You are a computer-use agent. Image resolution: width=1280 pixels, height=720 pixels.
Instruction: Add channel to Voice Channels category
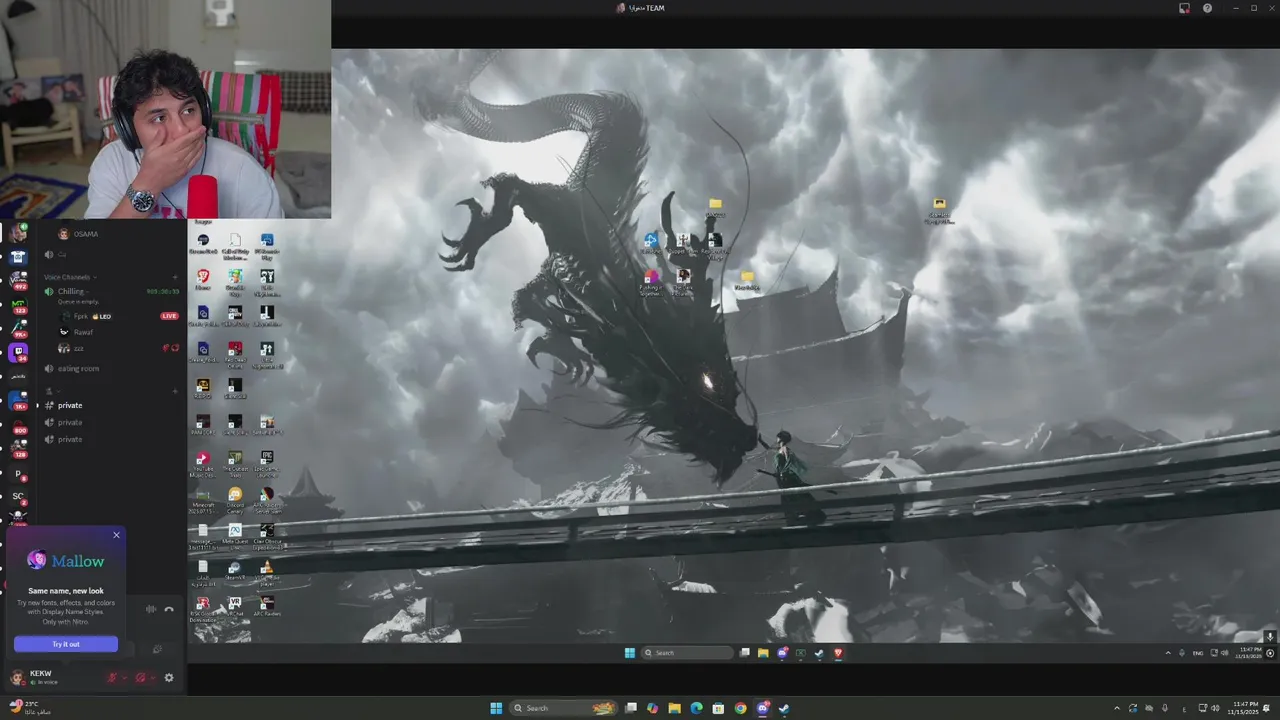click(175, 277)
